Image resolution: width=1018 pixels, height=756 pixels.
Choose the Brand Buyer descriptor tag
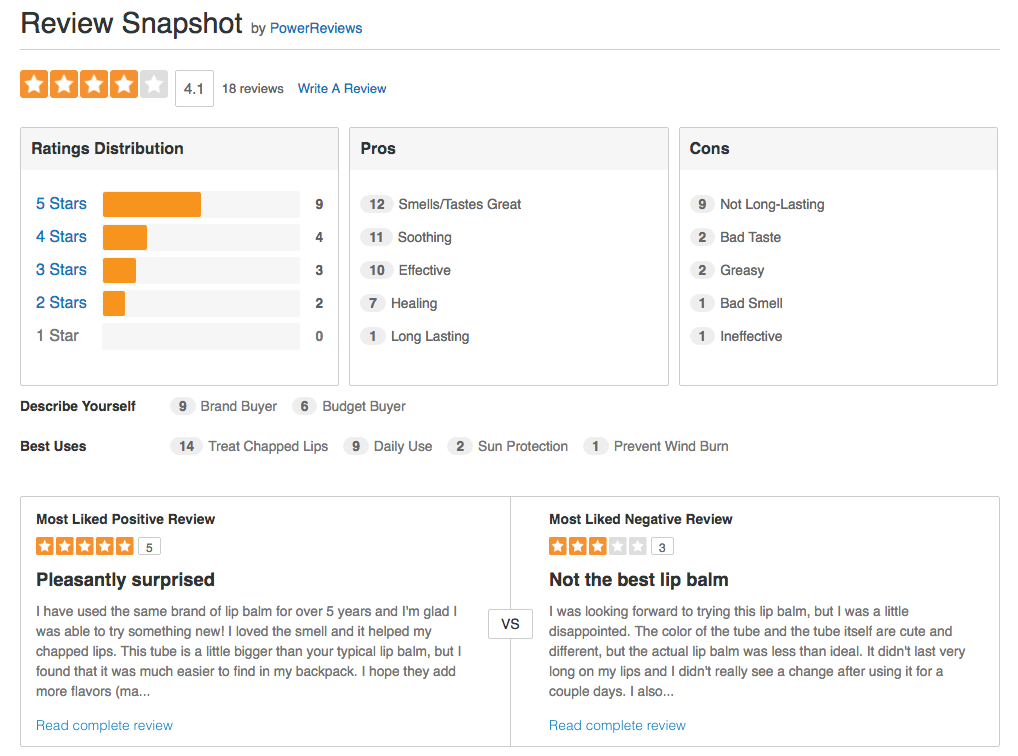tap(238, 406)
